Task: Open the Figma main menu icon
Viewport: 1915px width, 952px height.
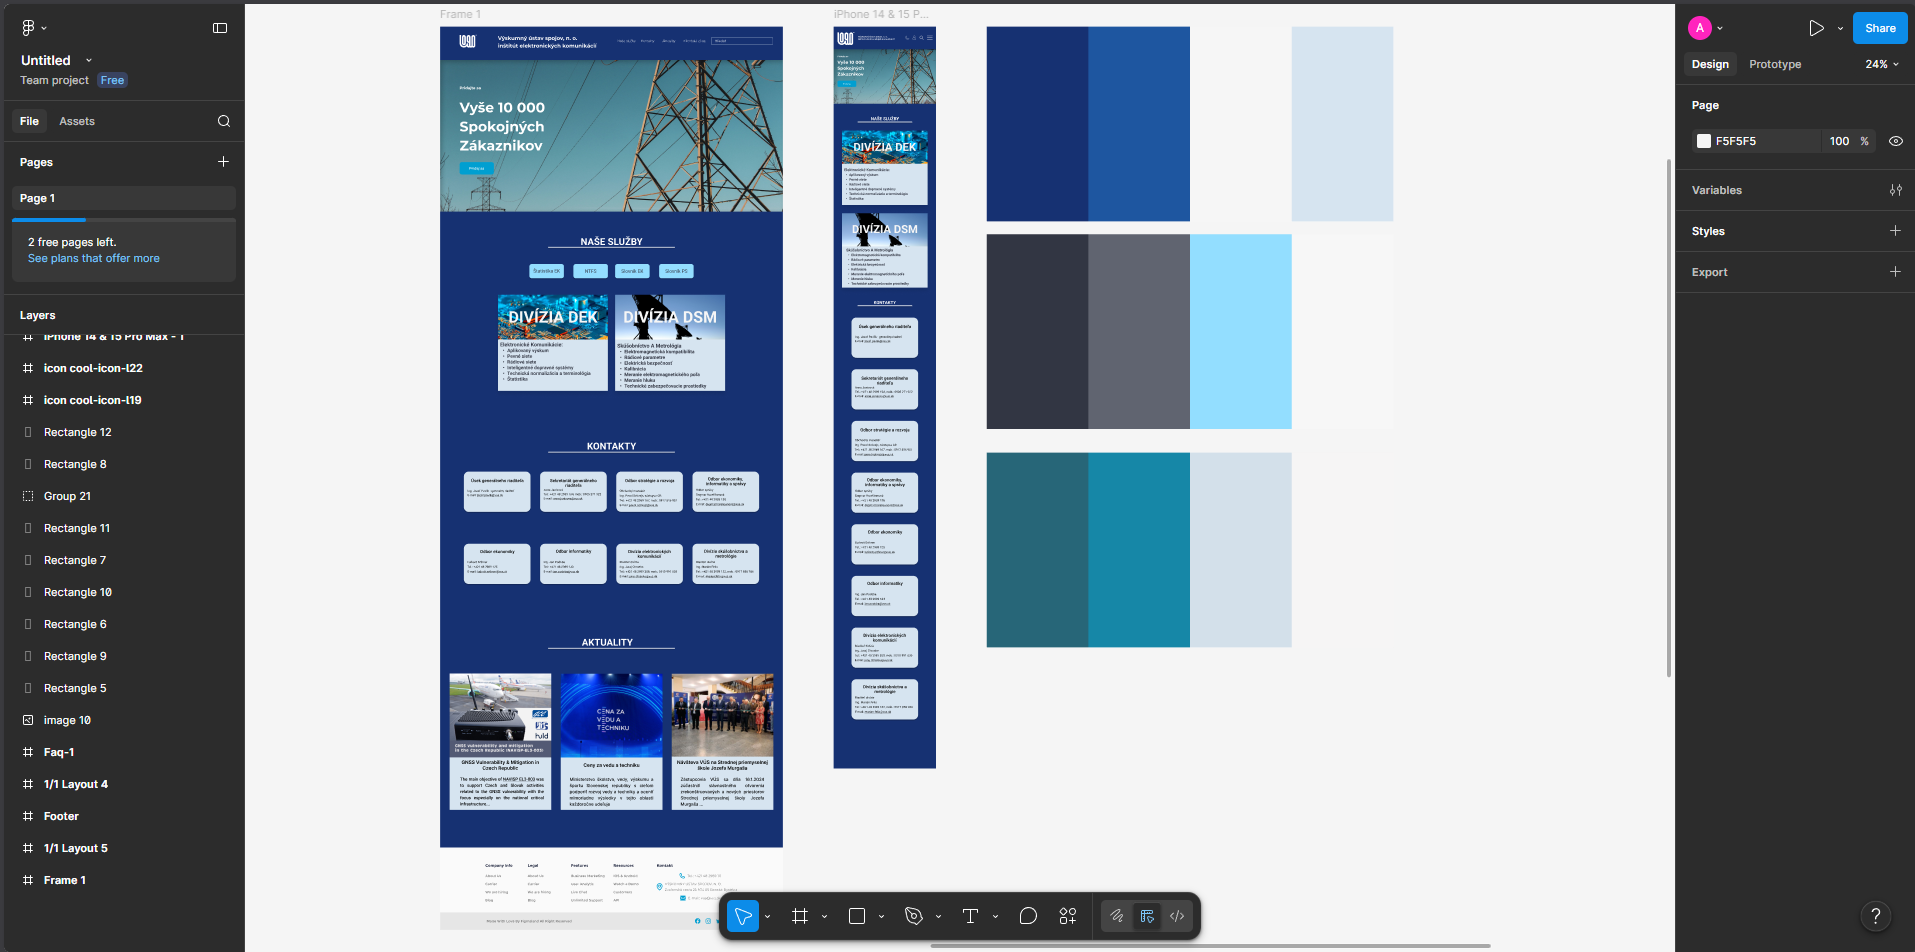Action: [x=28, y=28]
